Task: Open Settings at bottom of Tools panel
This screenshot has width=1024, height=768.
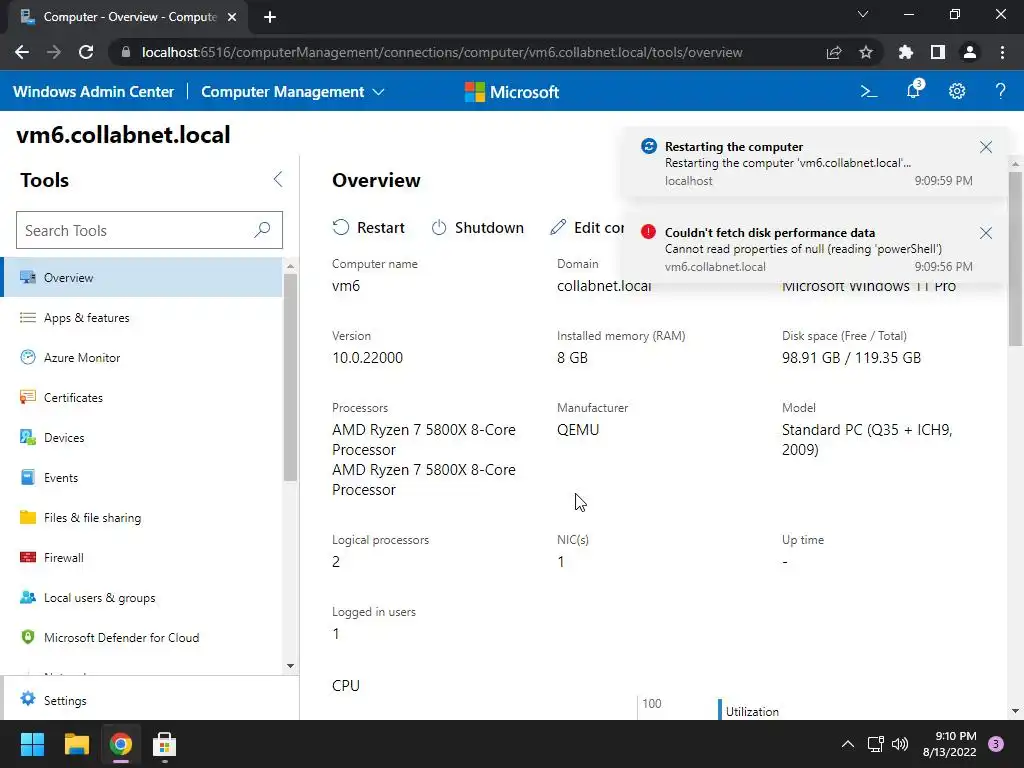Action: point(150,699)
